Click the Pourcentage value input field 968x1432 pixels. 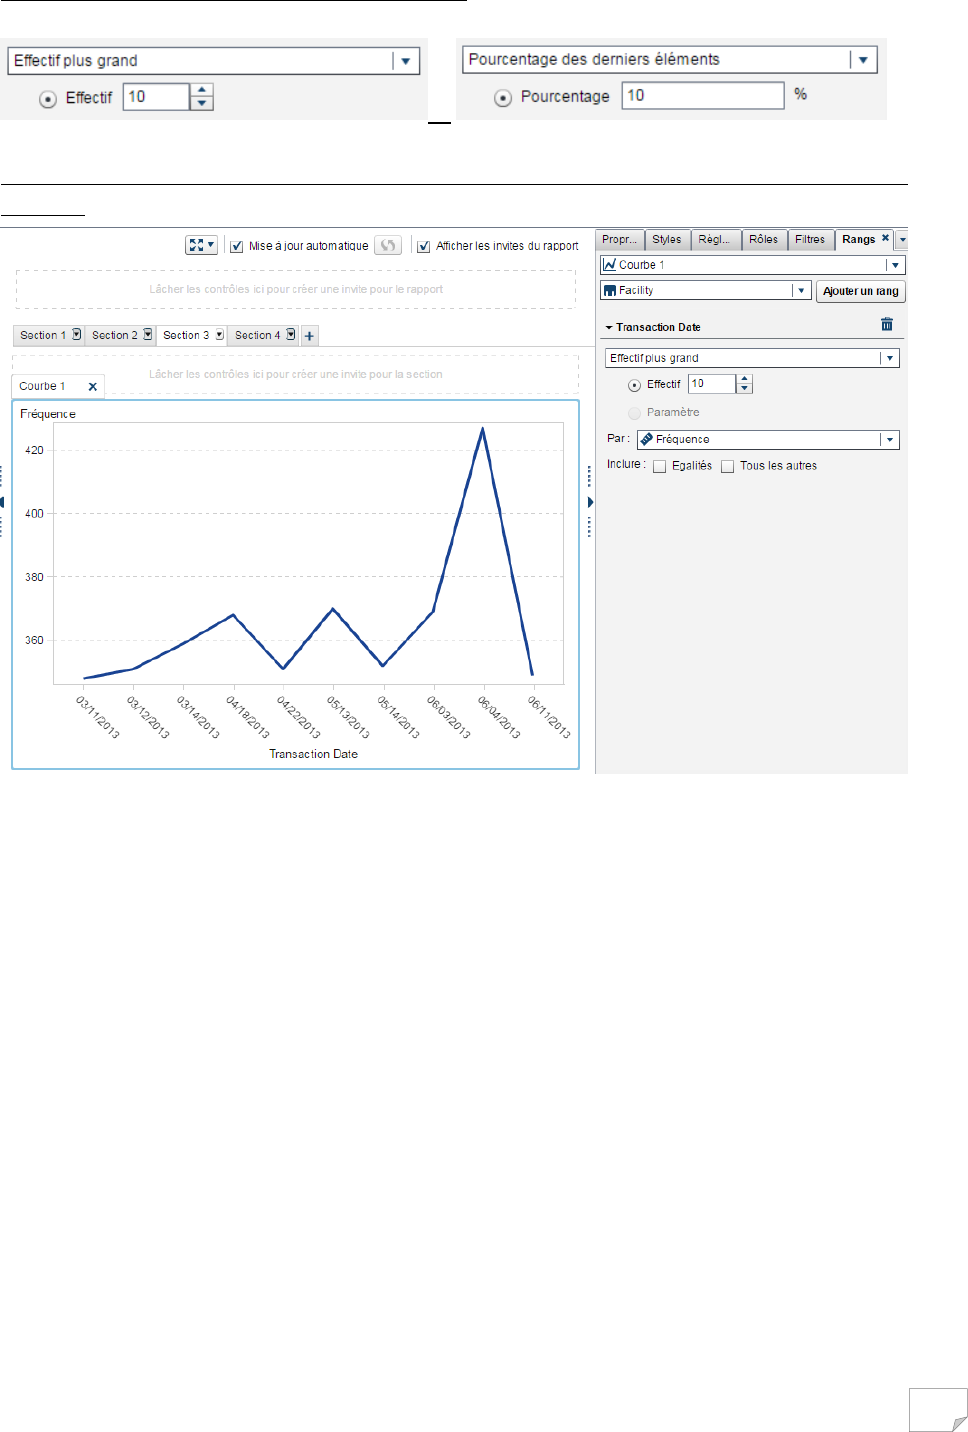pos(703,96)
